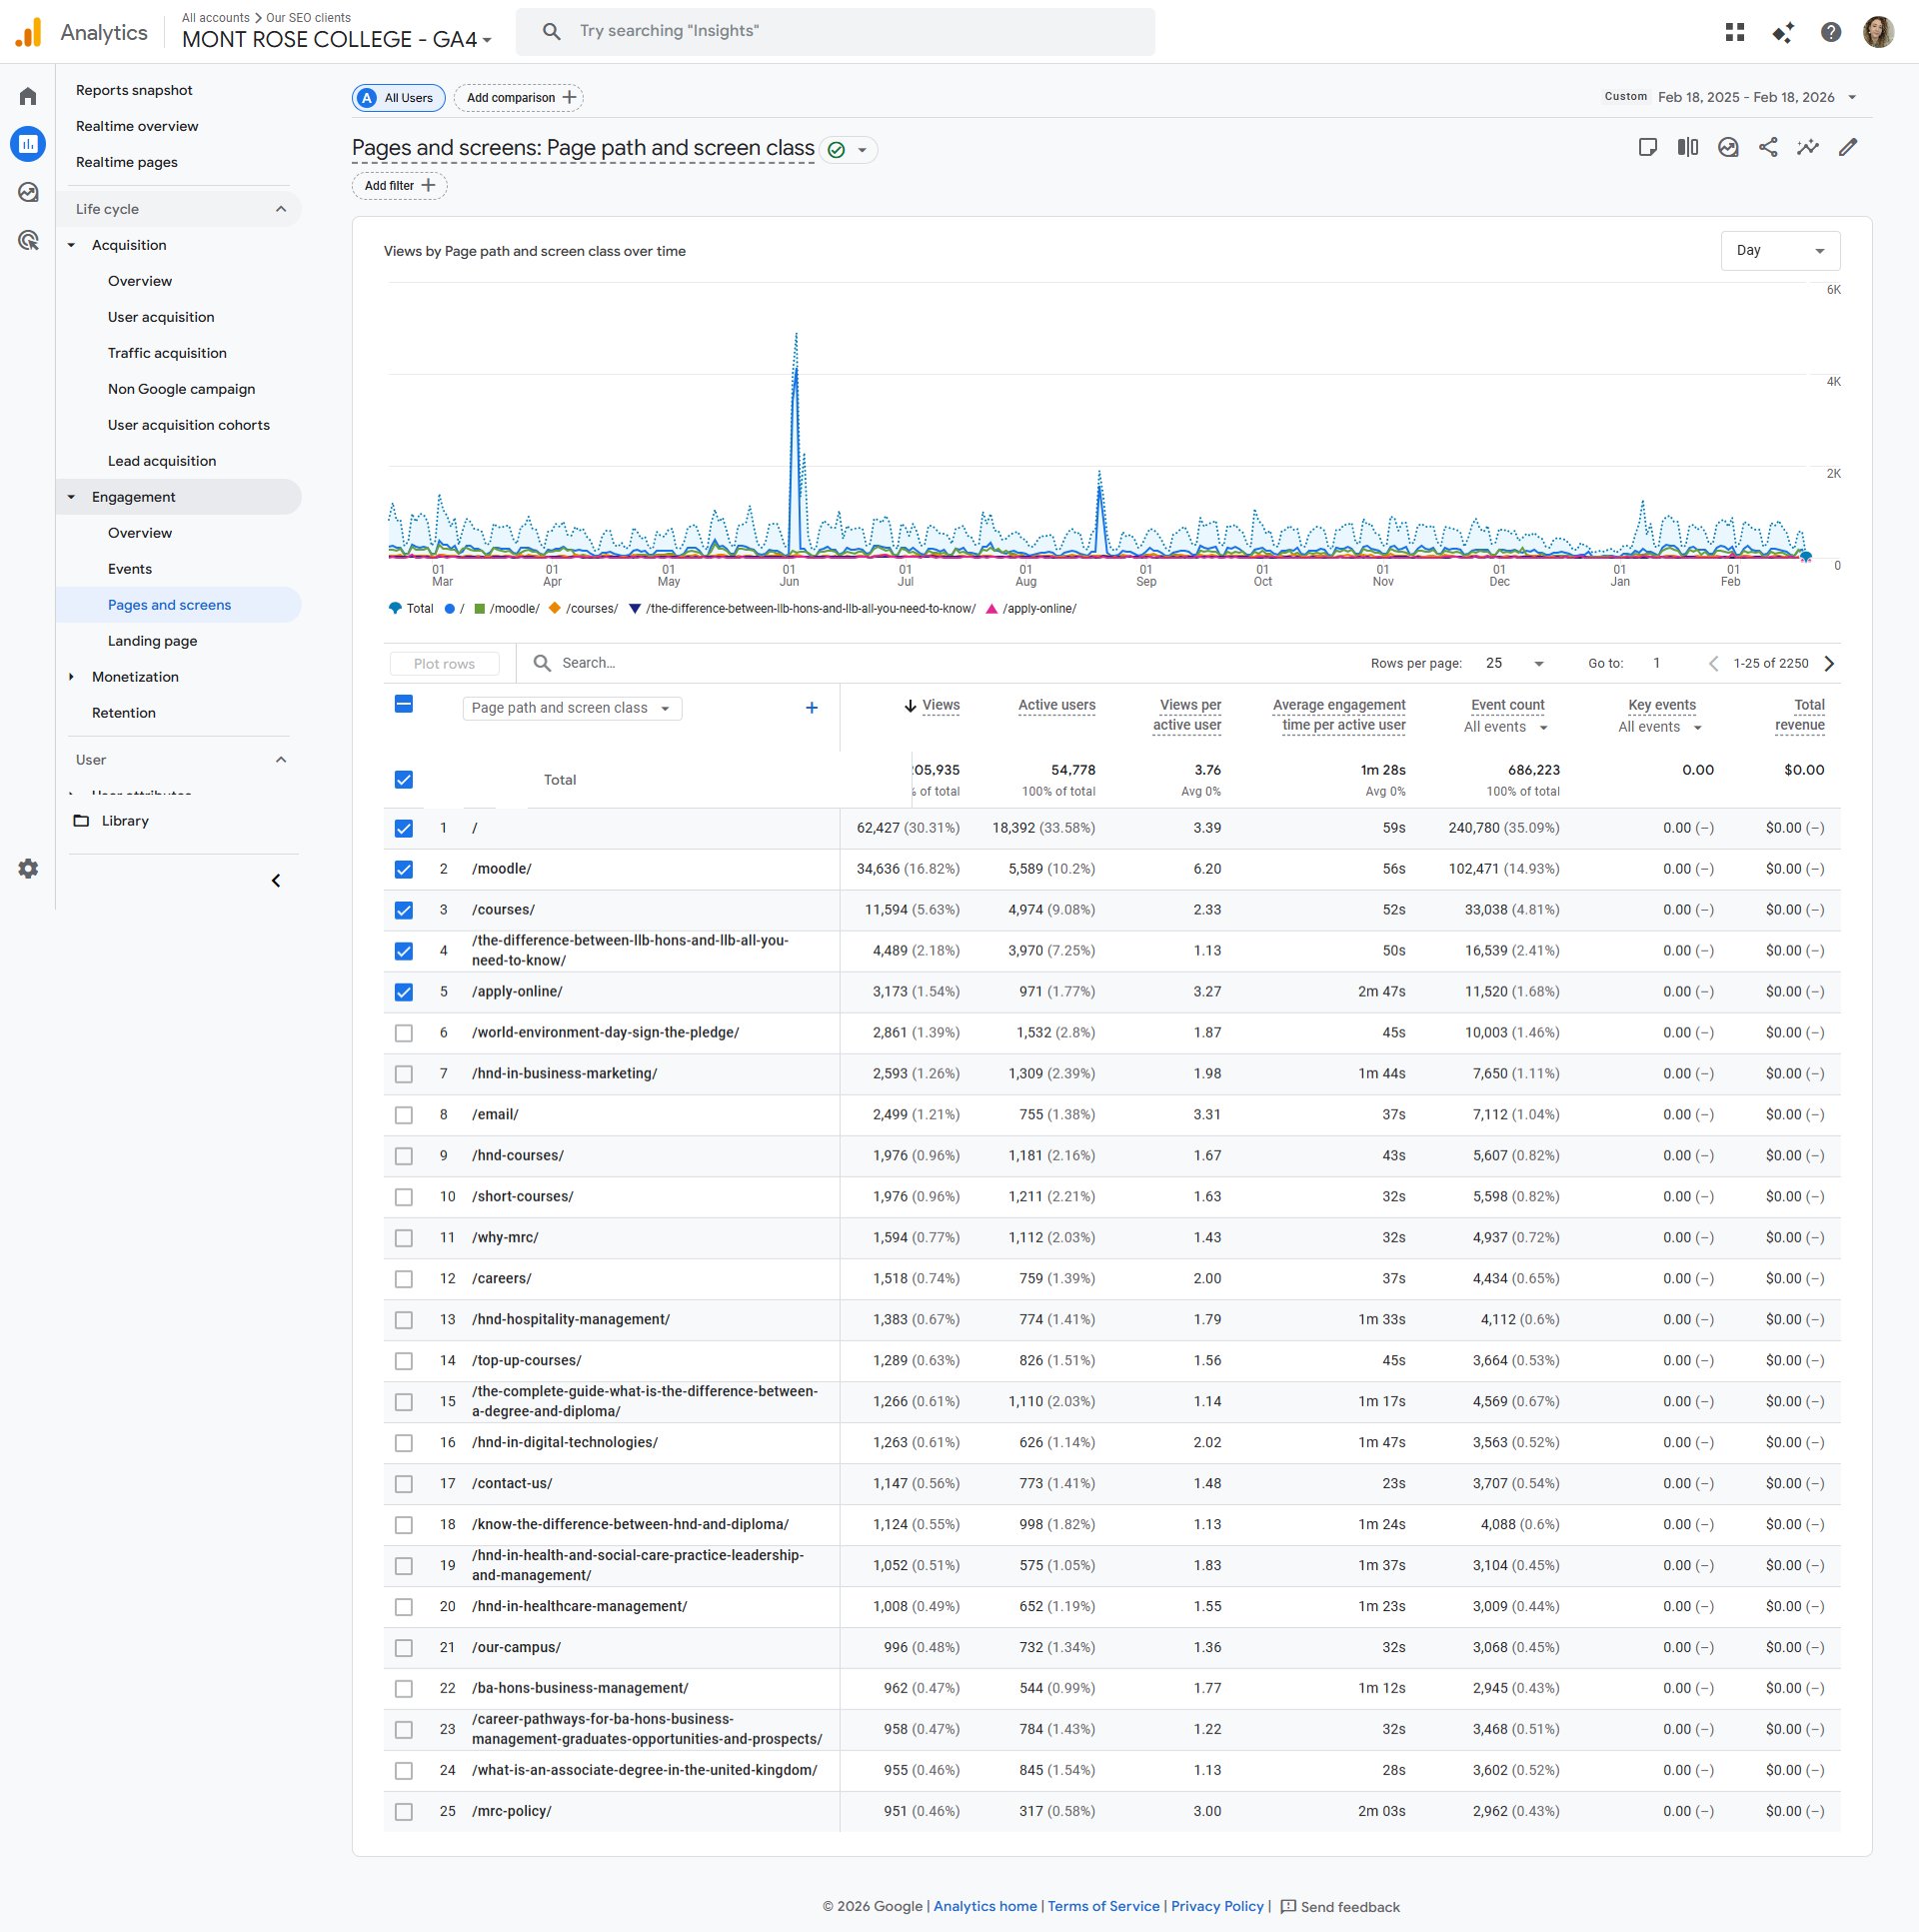Image resolution: width=1919 pixels, height=1932 pixels.
Task: Open the Explore section icon
Action: 28,191
